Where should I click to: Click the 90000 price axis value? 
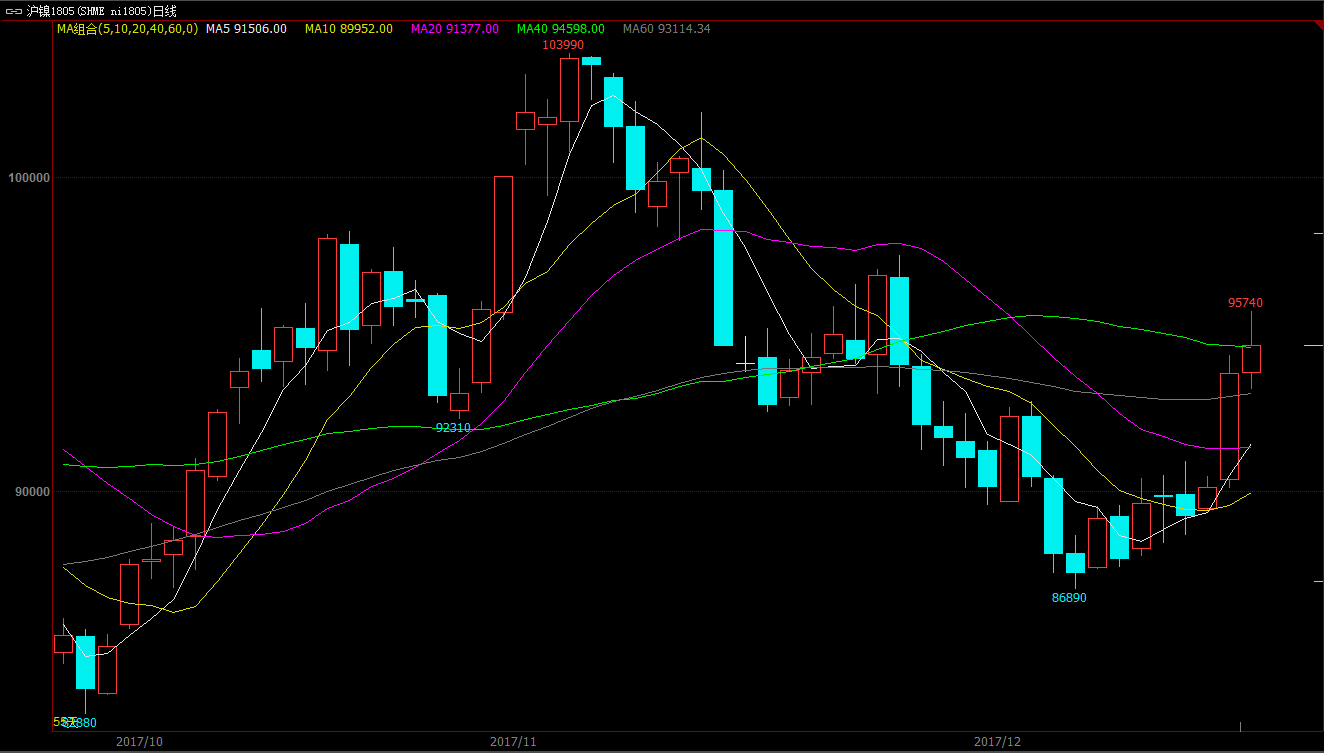32,492
